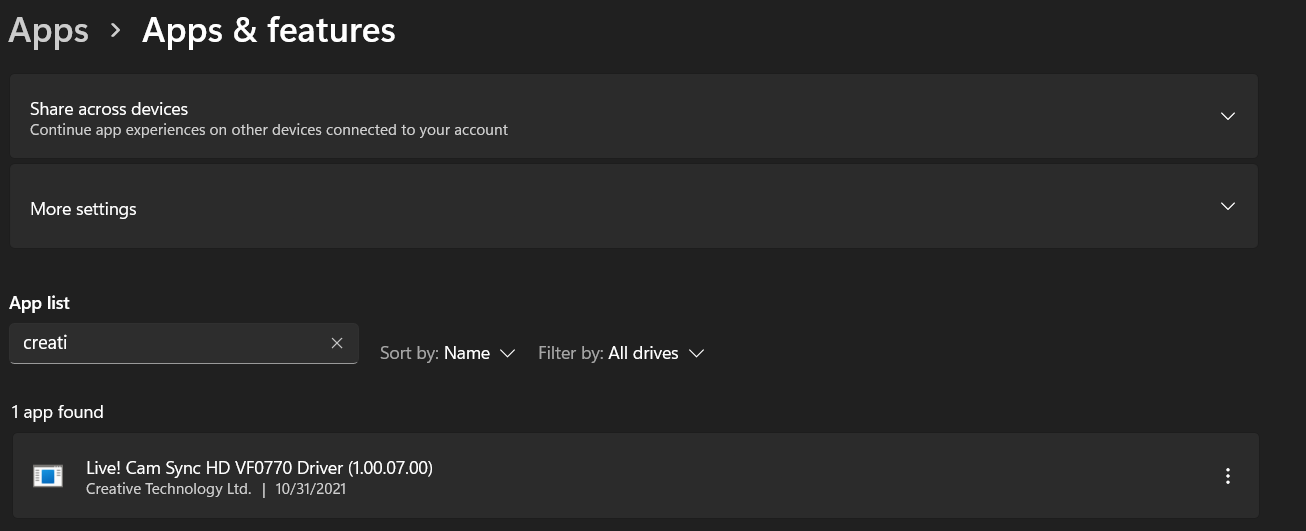
Task: Click the App list heading
Action: 40,303
